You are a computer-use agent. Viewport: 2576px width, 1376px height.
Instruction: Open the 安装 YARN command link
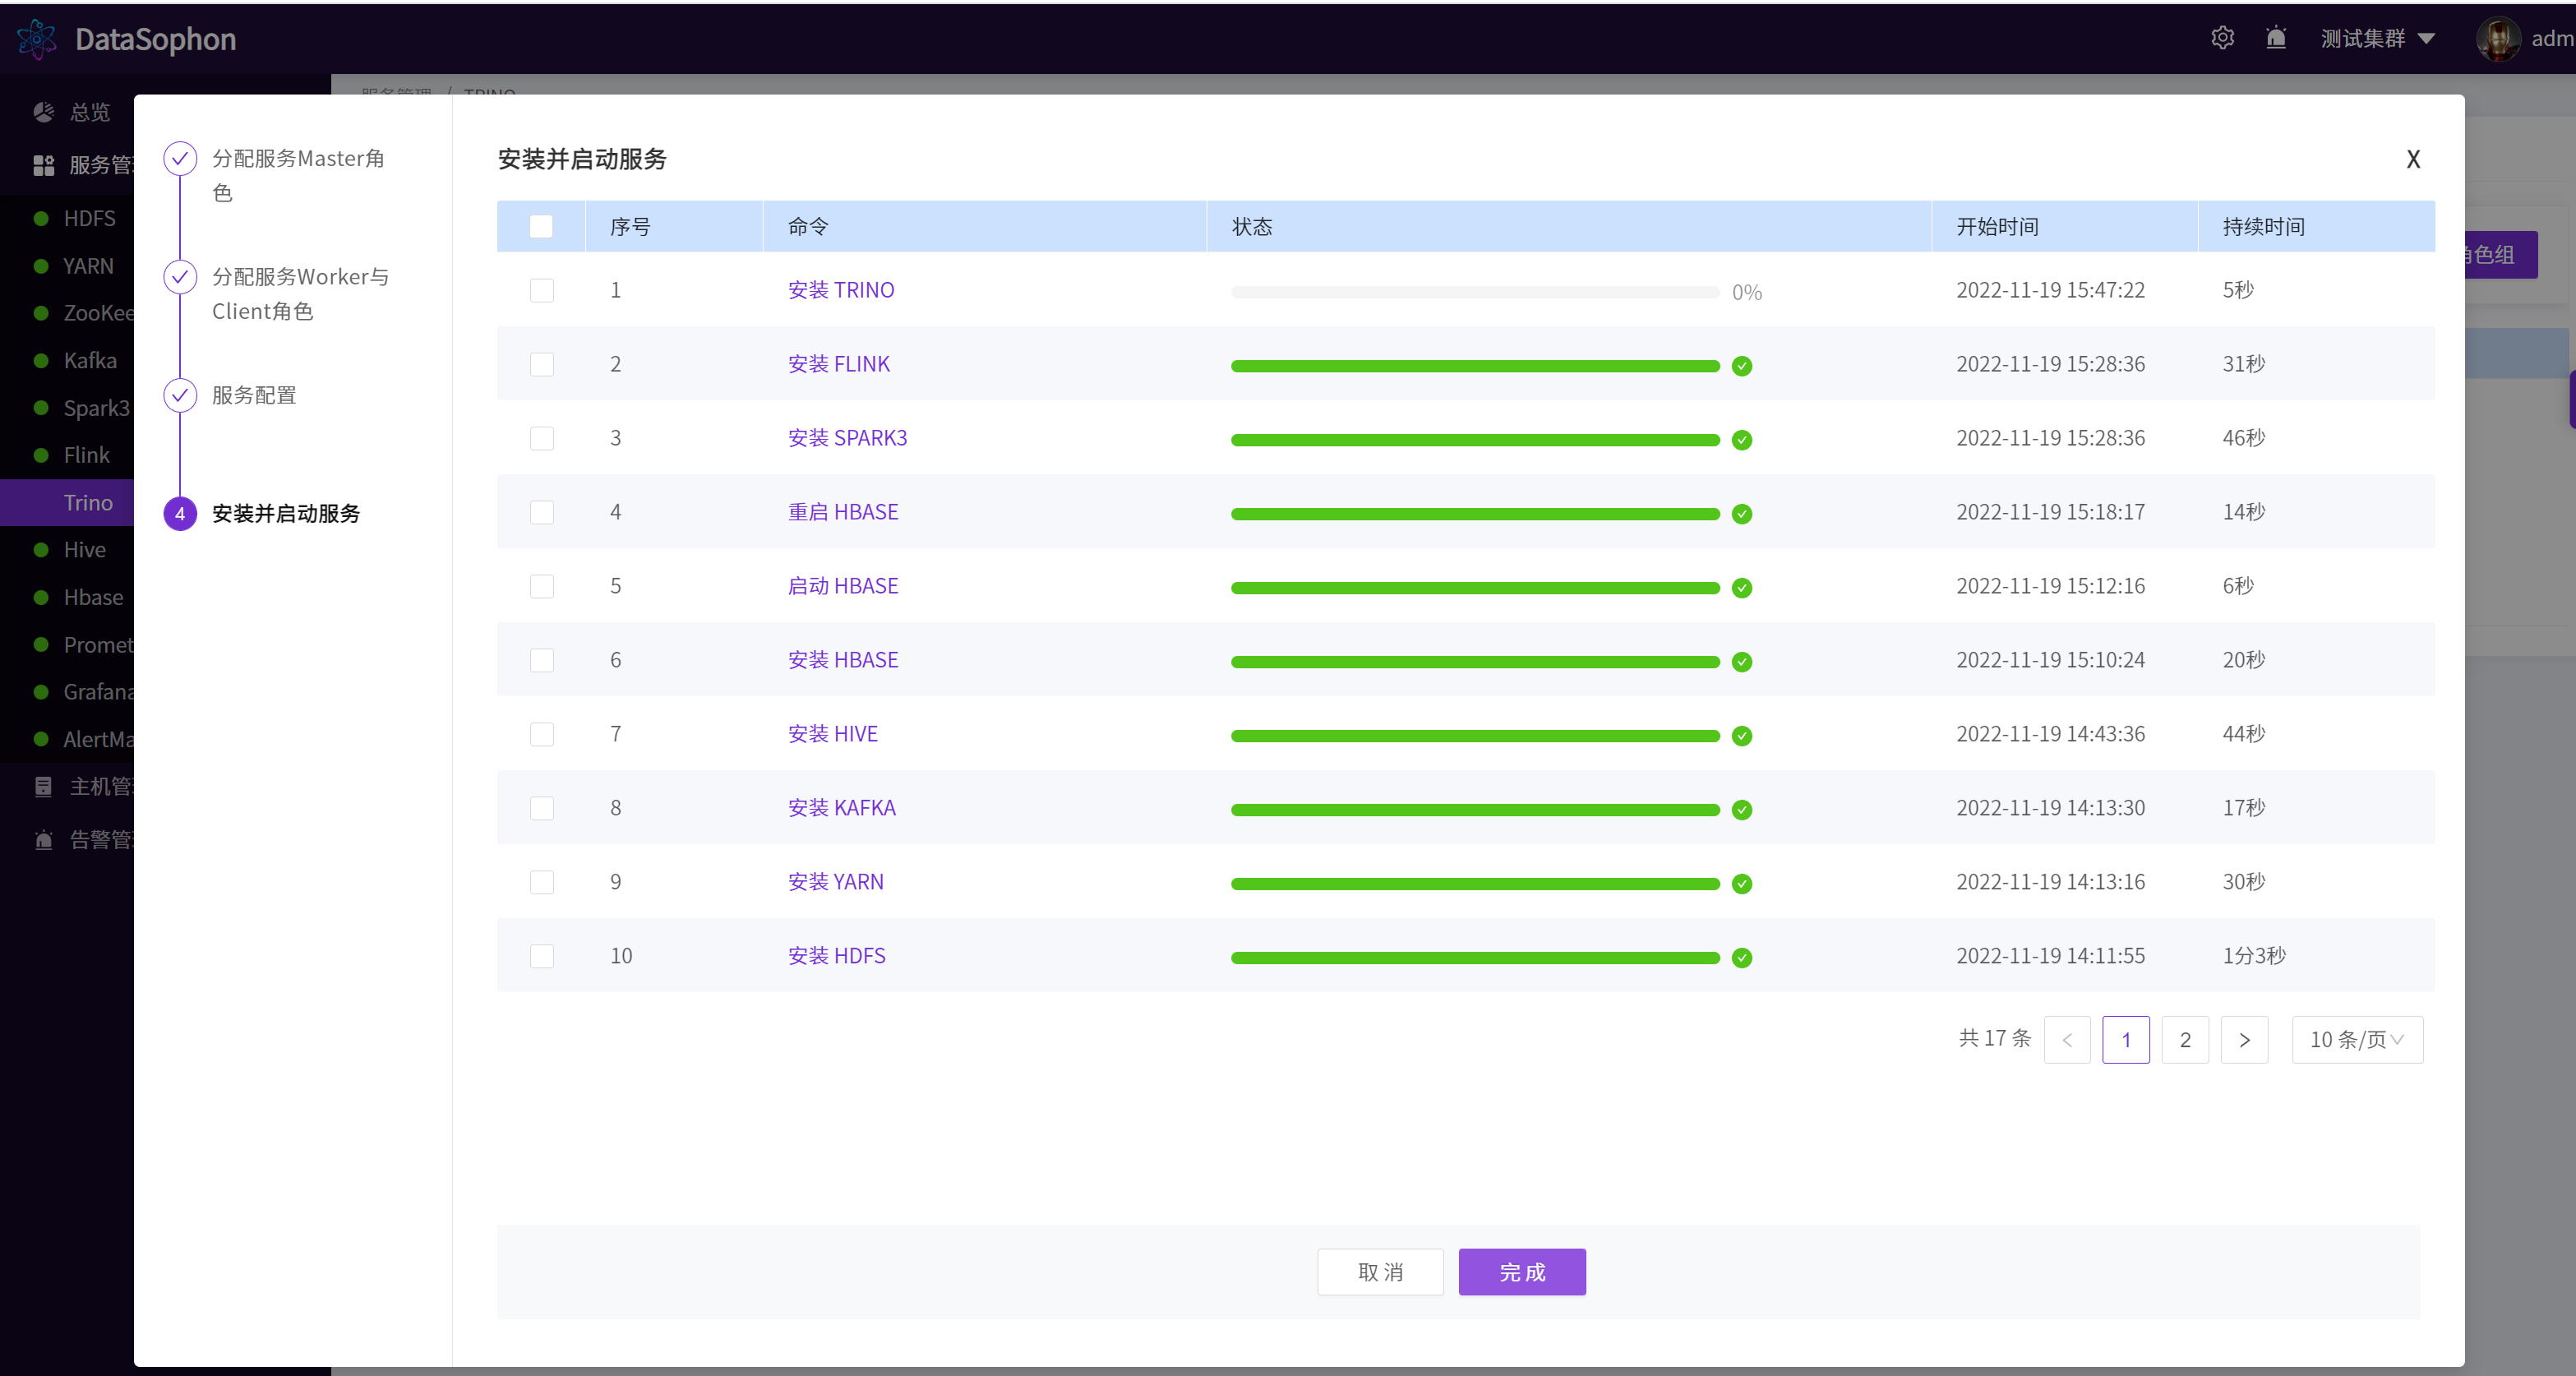836,882
